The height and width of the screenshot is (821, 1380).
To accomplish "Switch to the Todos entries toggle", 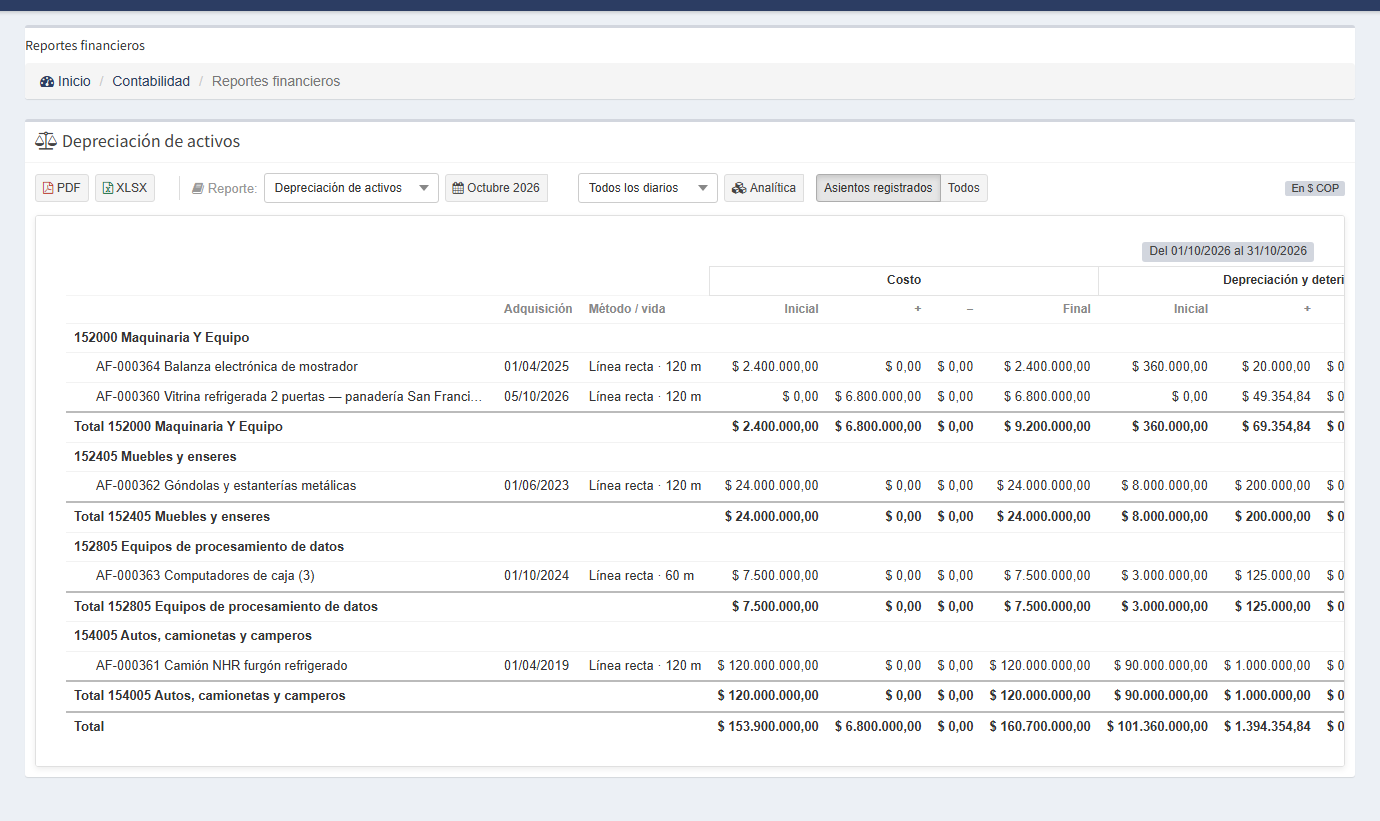I will coord(964,188).
